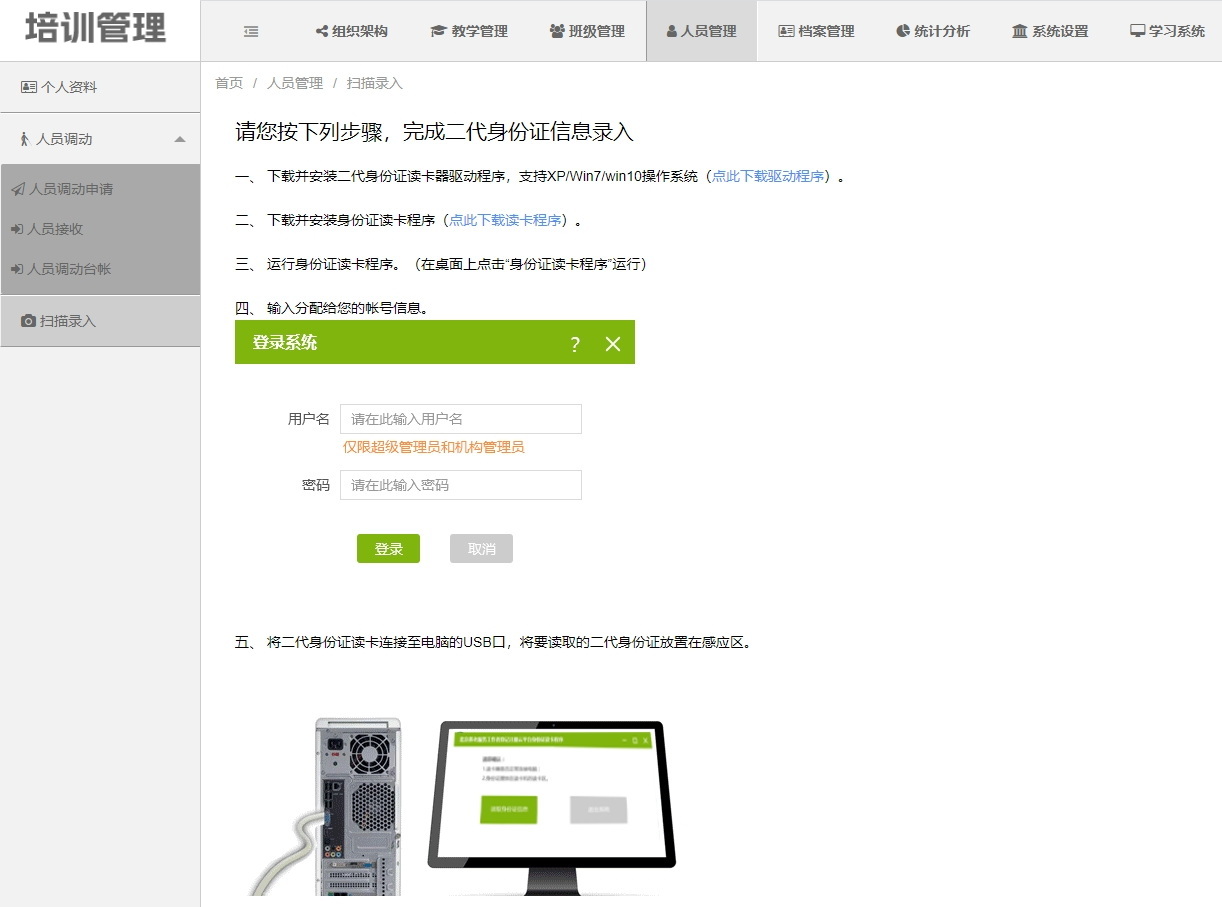Open 个人资料 in the sidebar
The width and height of the screenshot is (1222, 907).
click(x=60, y=87)
